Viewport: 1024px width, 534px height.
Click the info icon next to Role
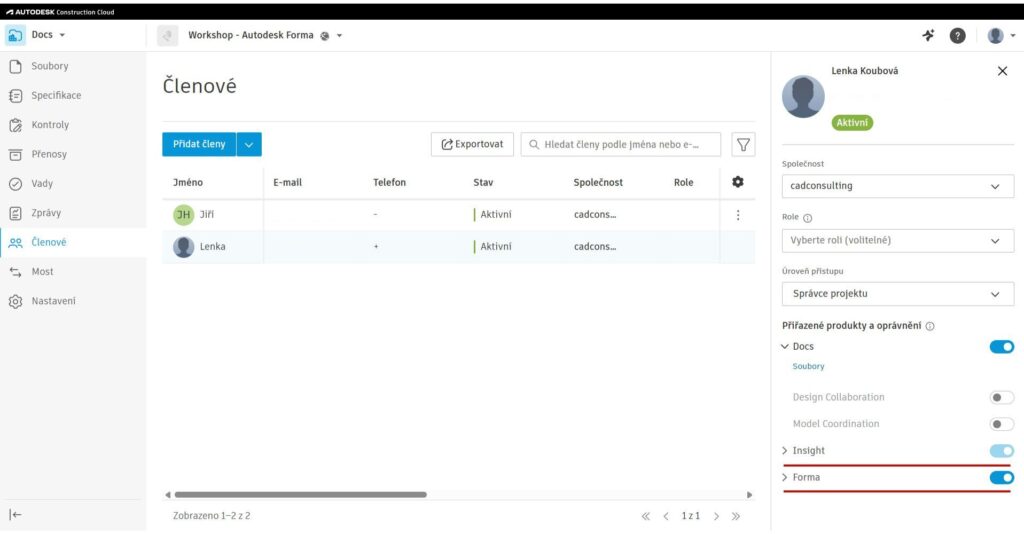click(808, 217)
